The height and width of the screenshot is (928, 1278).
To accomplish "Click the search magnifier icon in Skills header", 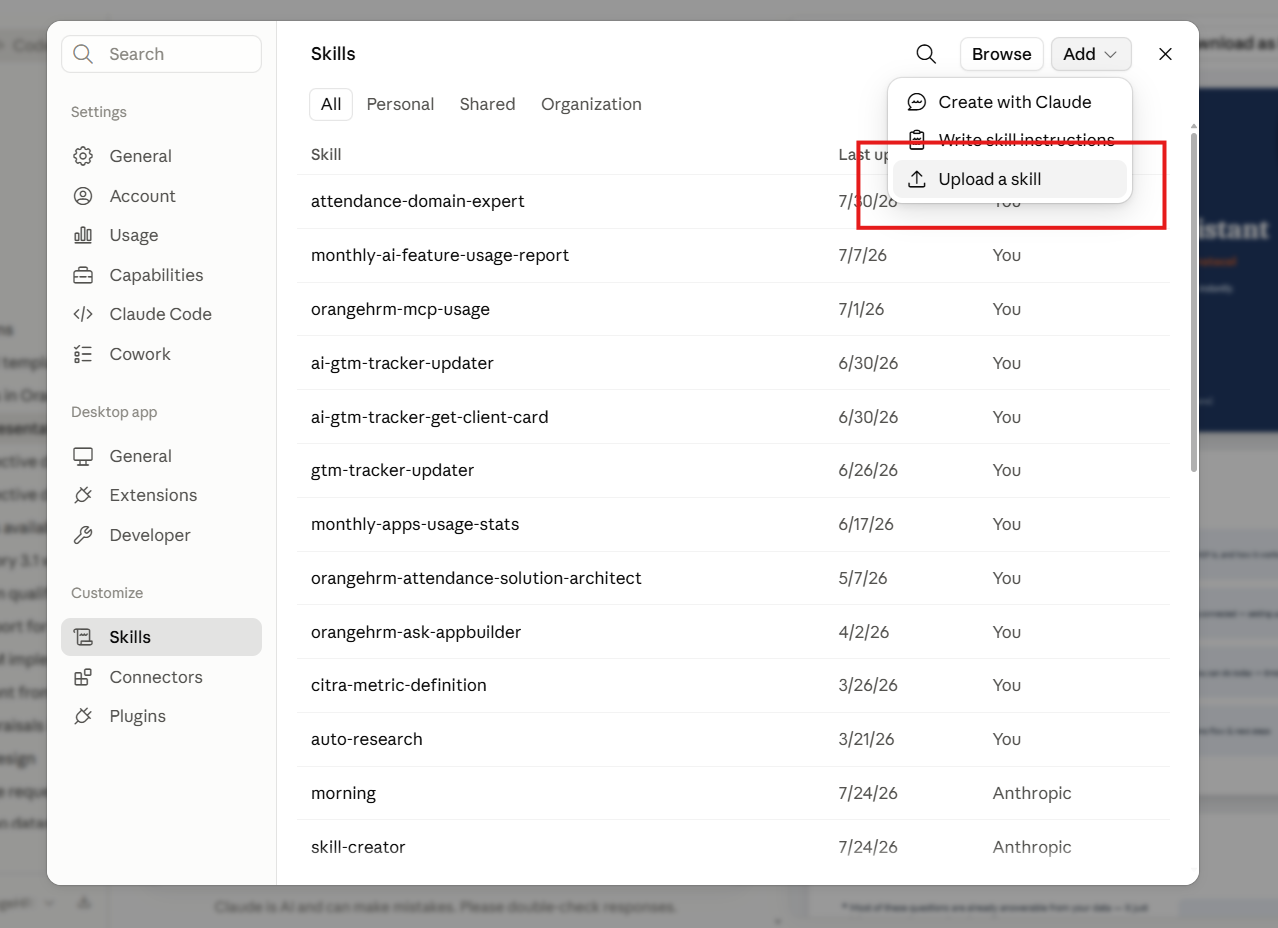I will [926, 54].
